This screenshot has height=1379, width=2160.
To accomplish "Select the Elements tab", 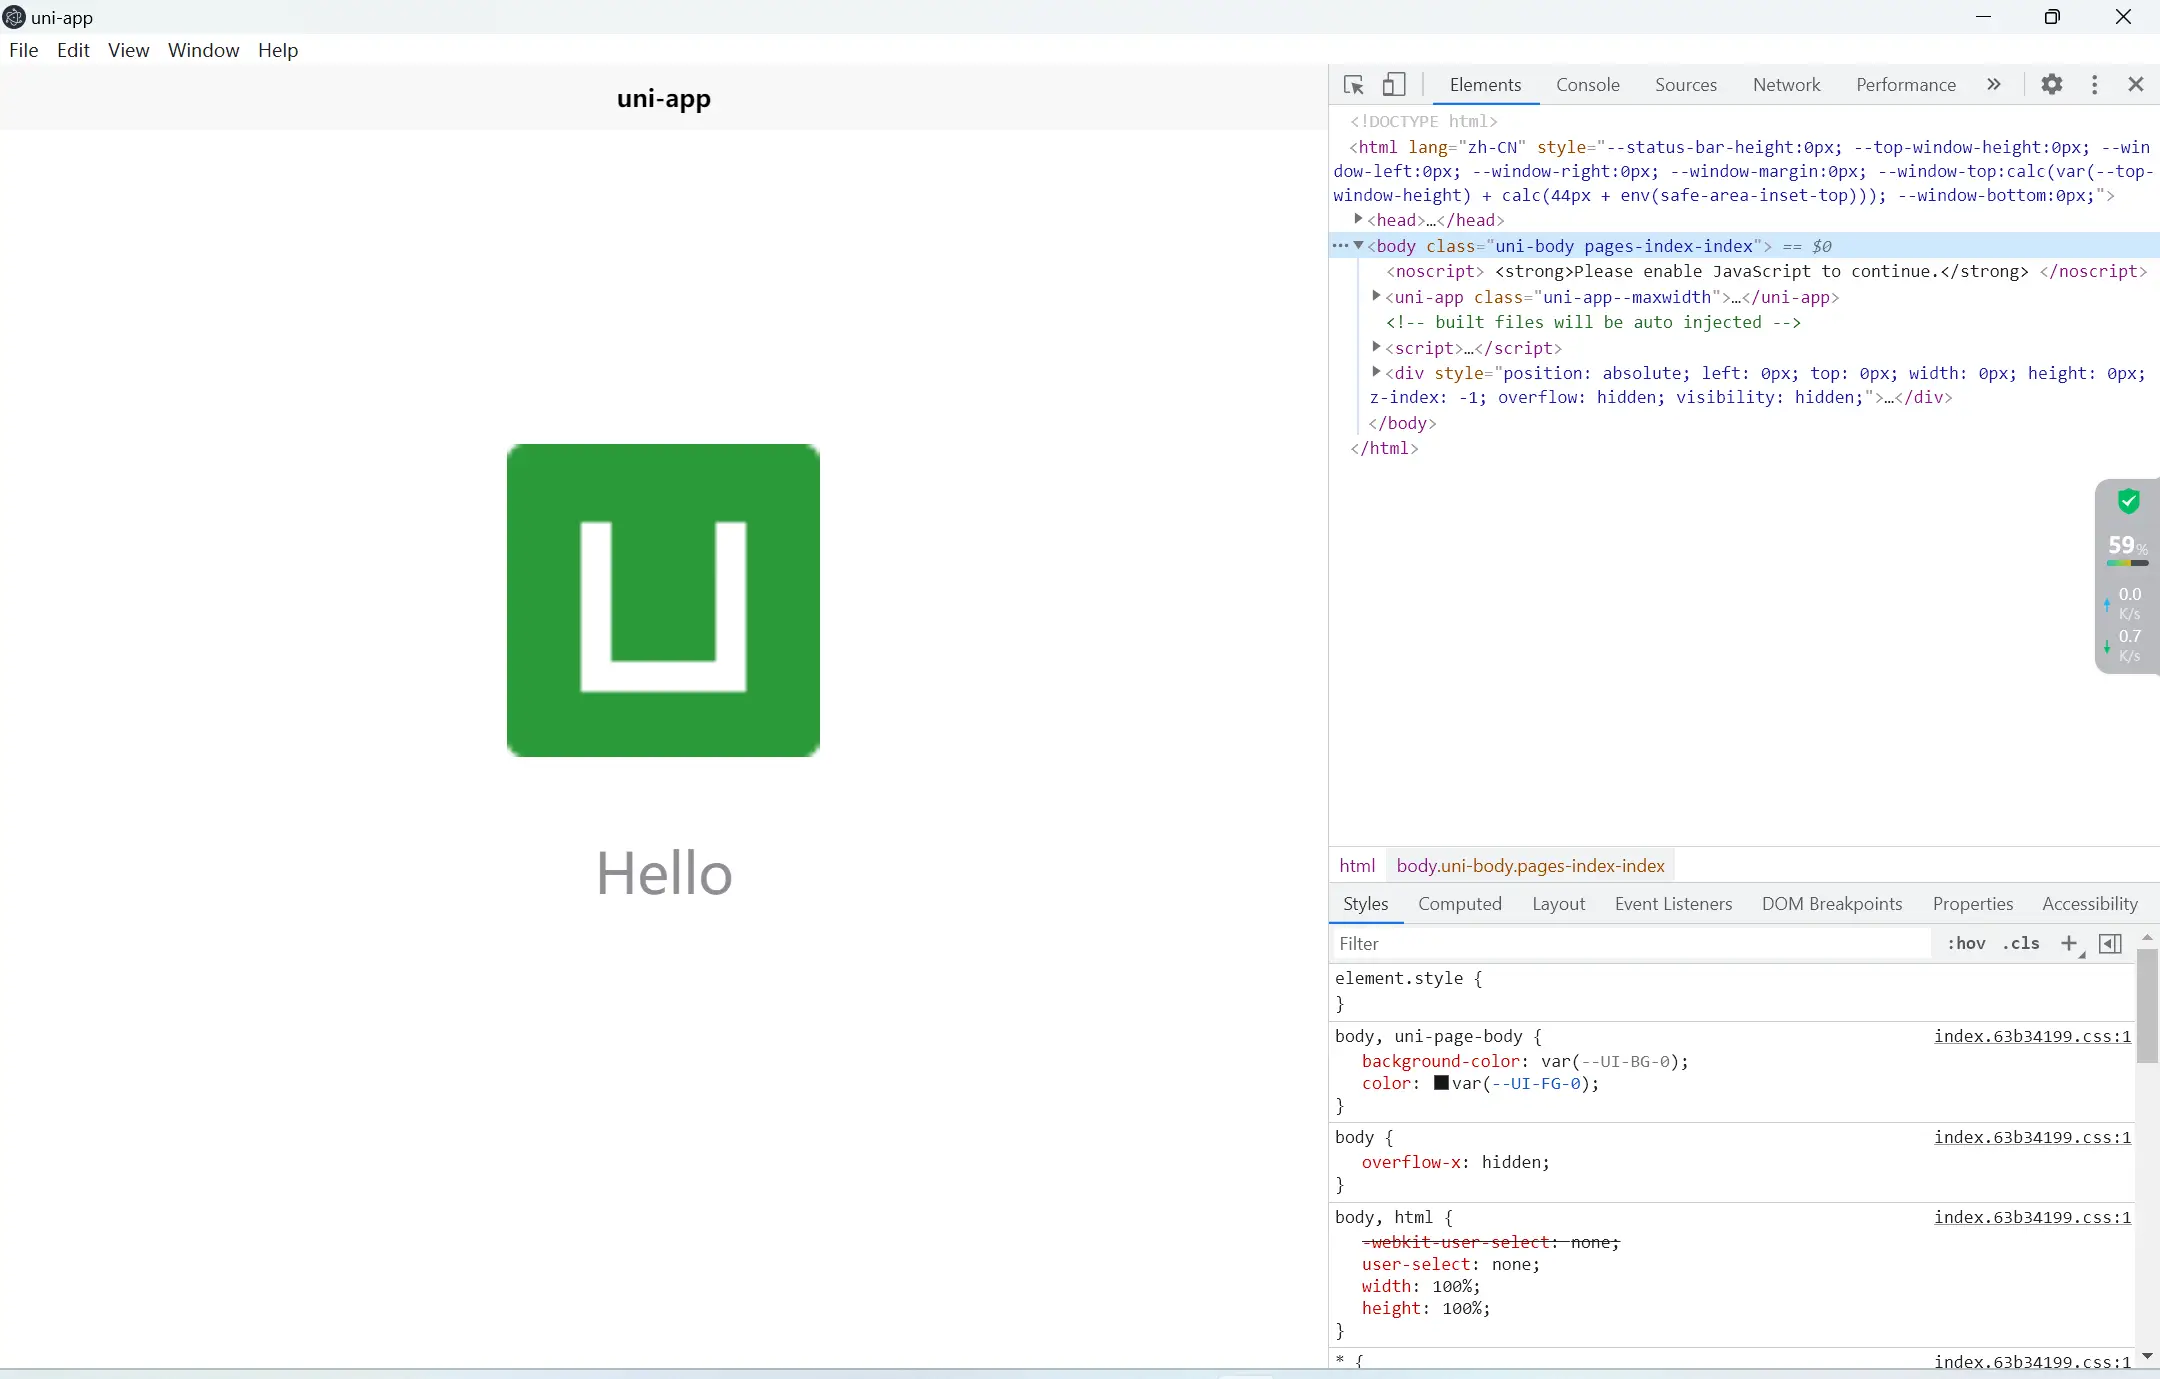I will 1485,85.
